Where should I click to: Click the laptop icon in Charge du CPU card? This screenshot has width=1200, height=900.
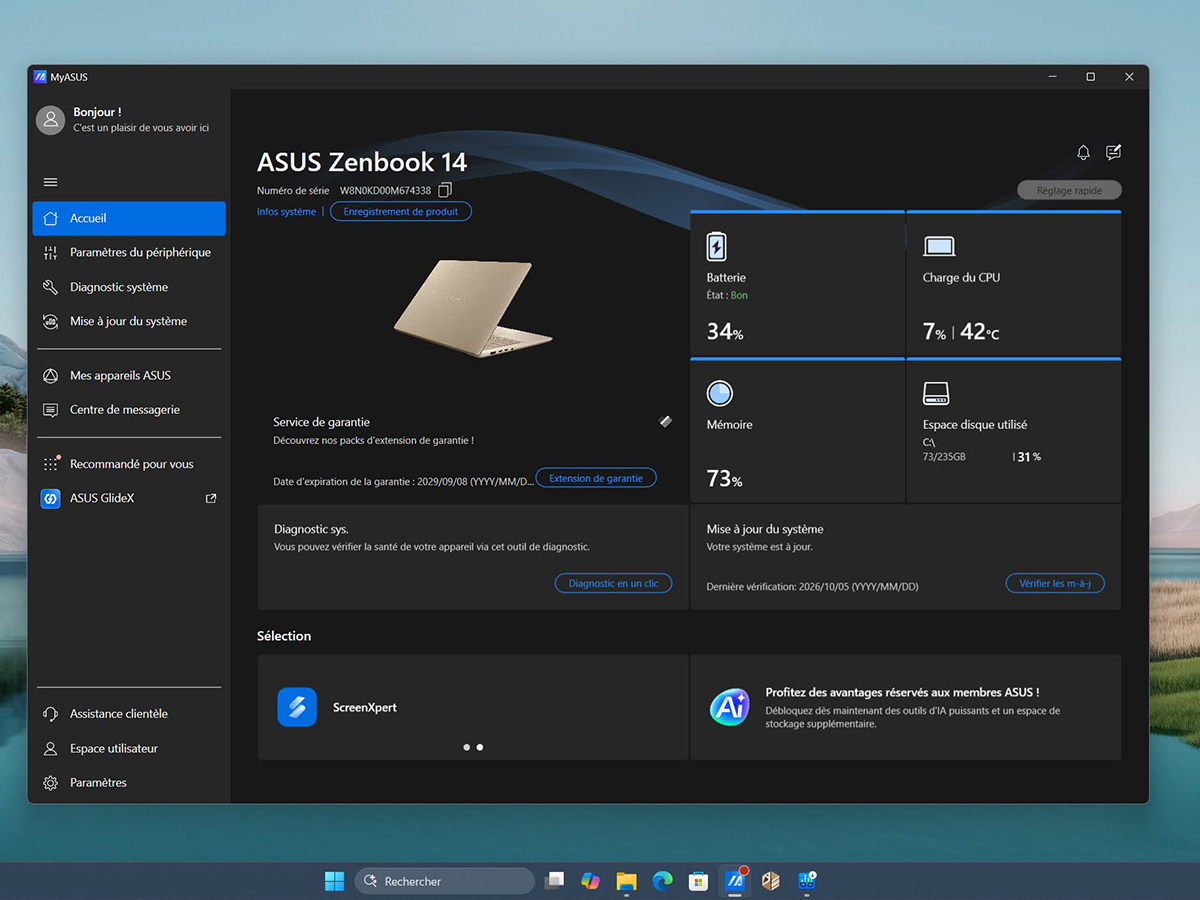pos(939,246)
